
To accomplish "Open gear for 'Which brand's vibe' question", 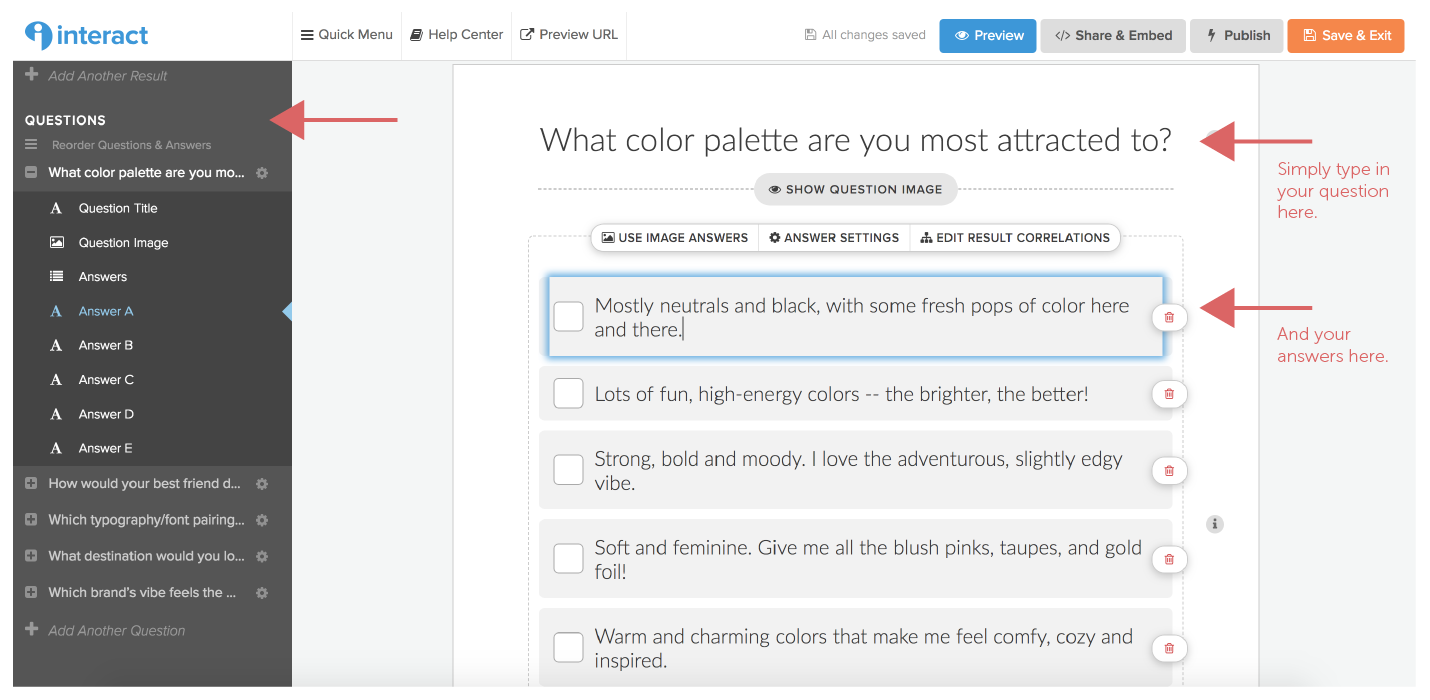I will point(262,593).
